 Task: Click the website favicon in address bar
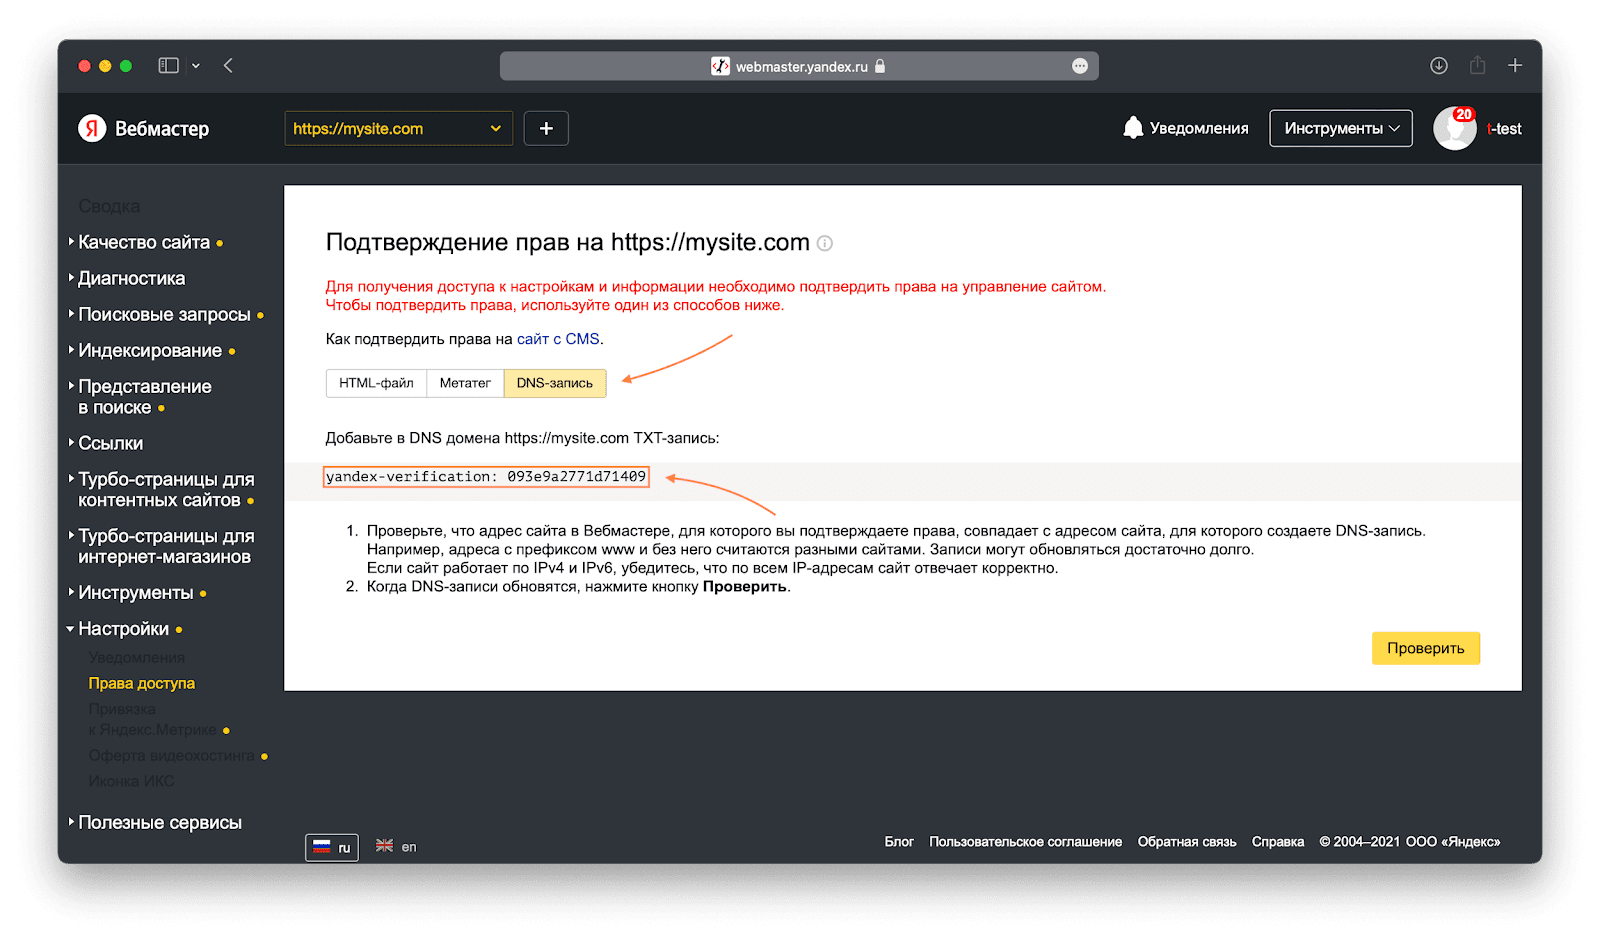click(720, 66)
